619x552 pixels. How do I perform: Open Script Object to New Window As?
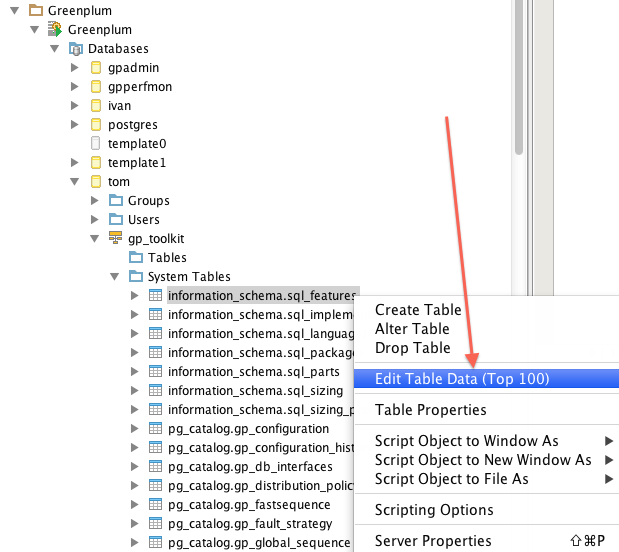[x=486, y=460]
